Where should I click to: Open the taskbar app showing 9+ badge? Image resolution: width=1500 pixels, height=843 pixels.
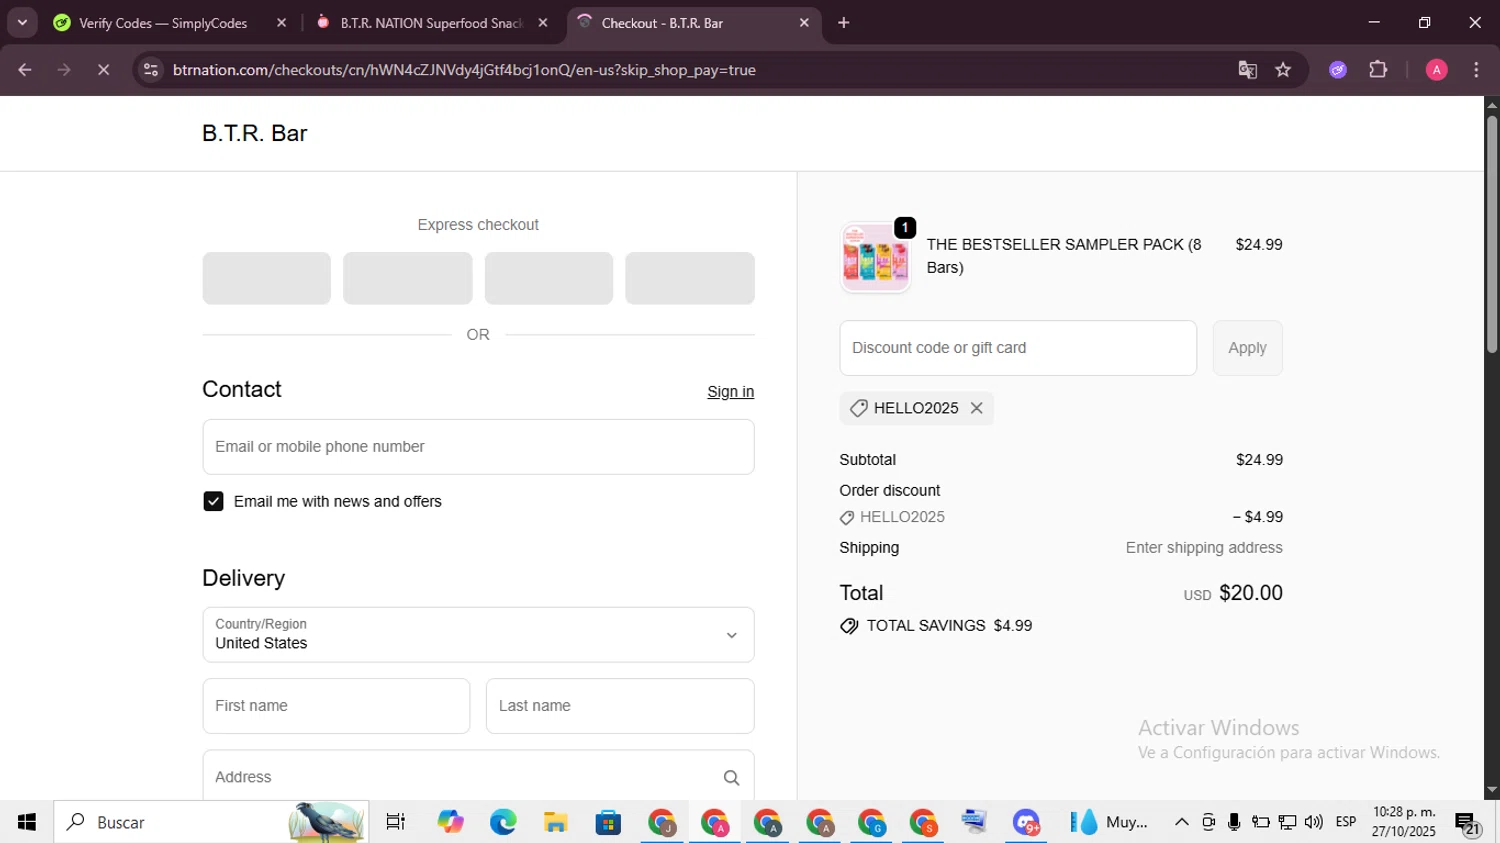[1027, 822]
